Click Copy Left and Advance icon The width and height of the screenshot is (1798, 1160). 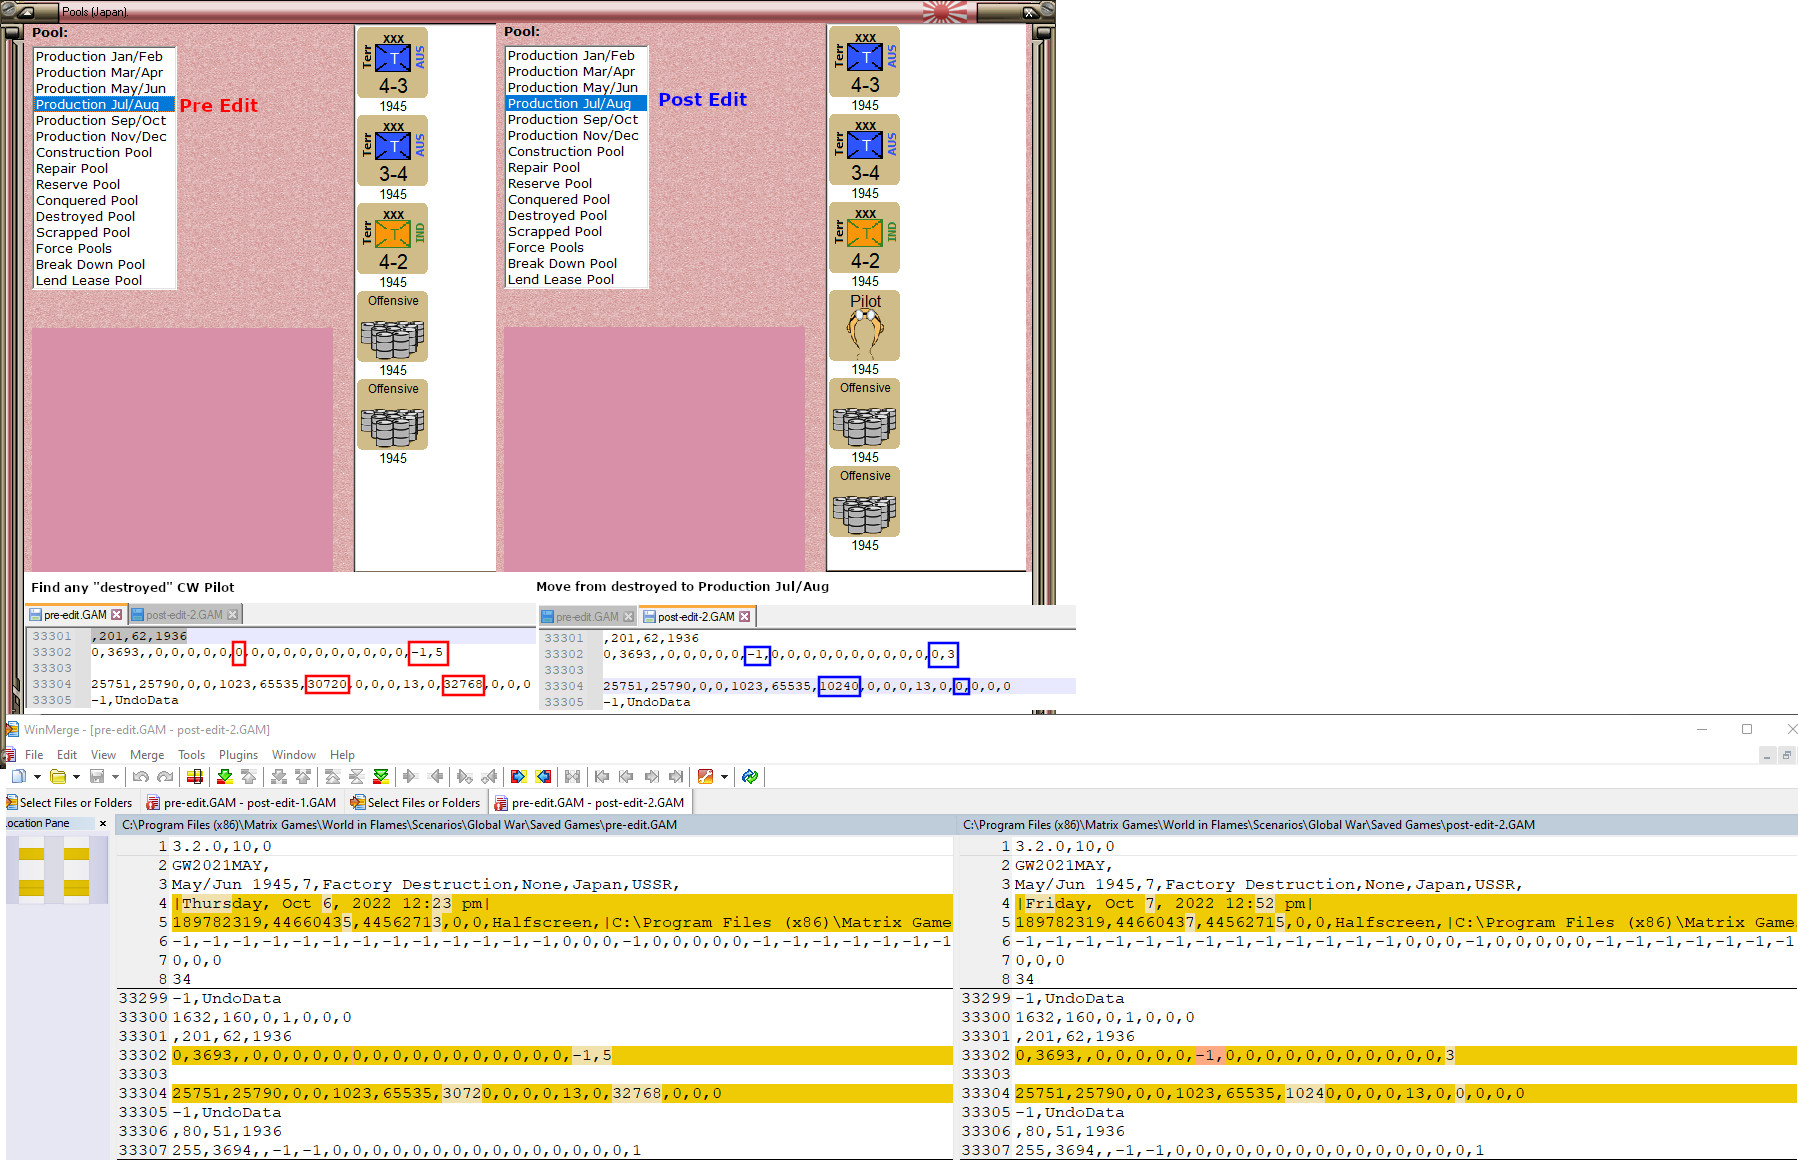click(x=489, y=776)
